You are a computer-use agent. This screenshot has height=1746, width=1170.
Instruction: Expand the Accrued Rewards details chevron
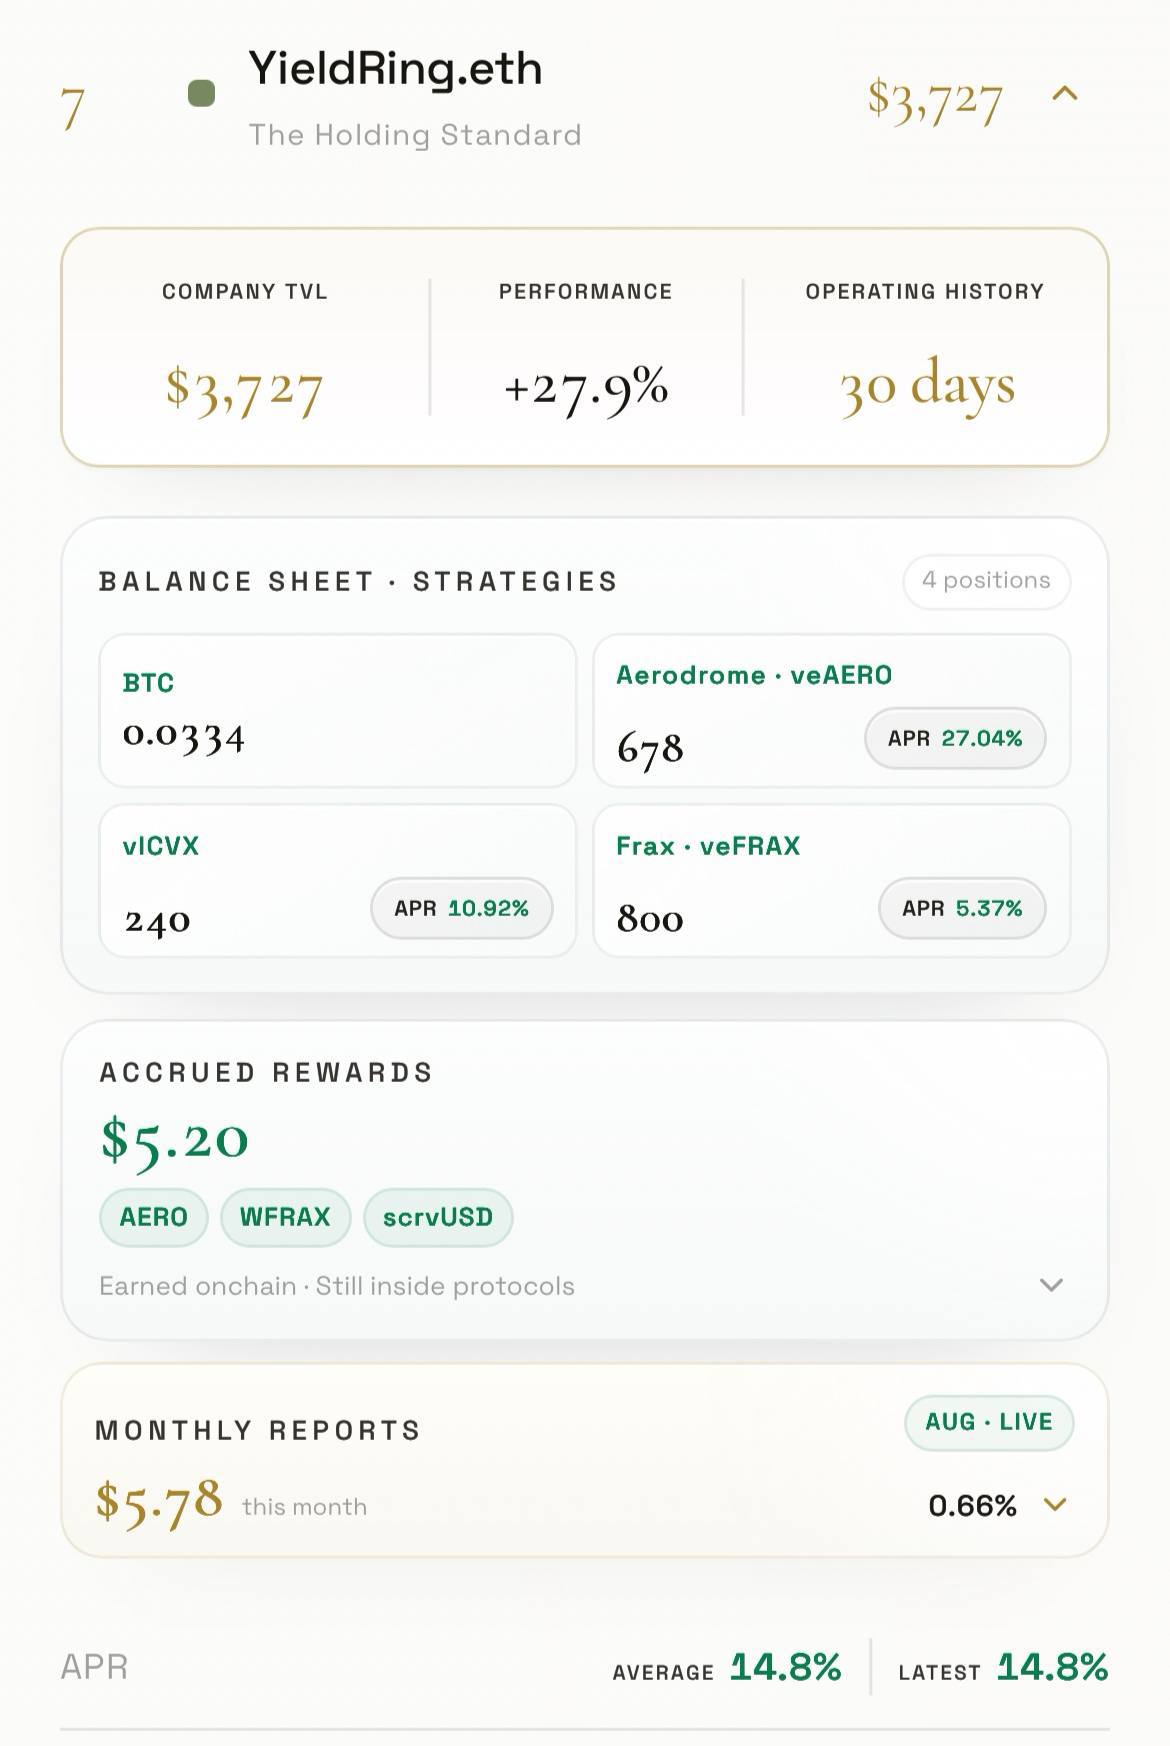pyautogui.click(x=1051, y=1285)
